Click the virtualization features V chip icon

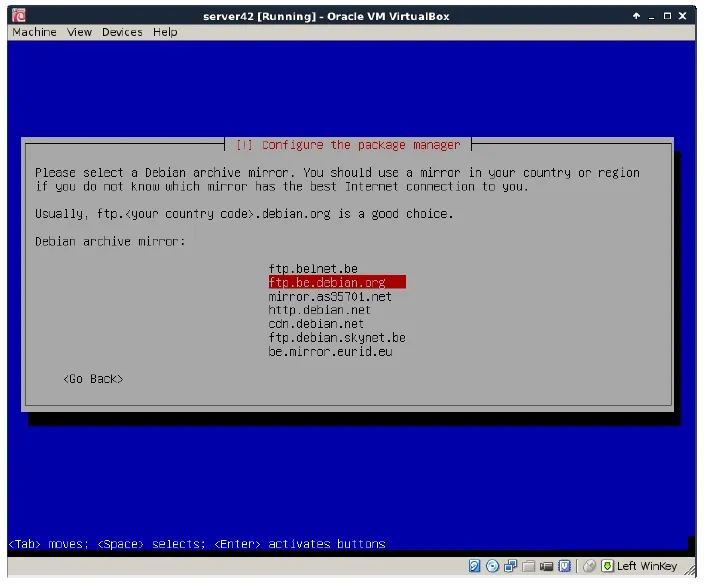point(564,566)
